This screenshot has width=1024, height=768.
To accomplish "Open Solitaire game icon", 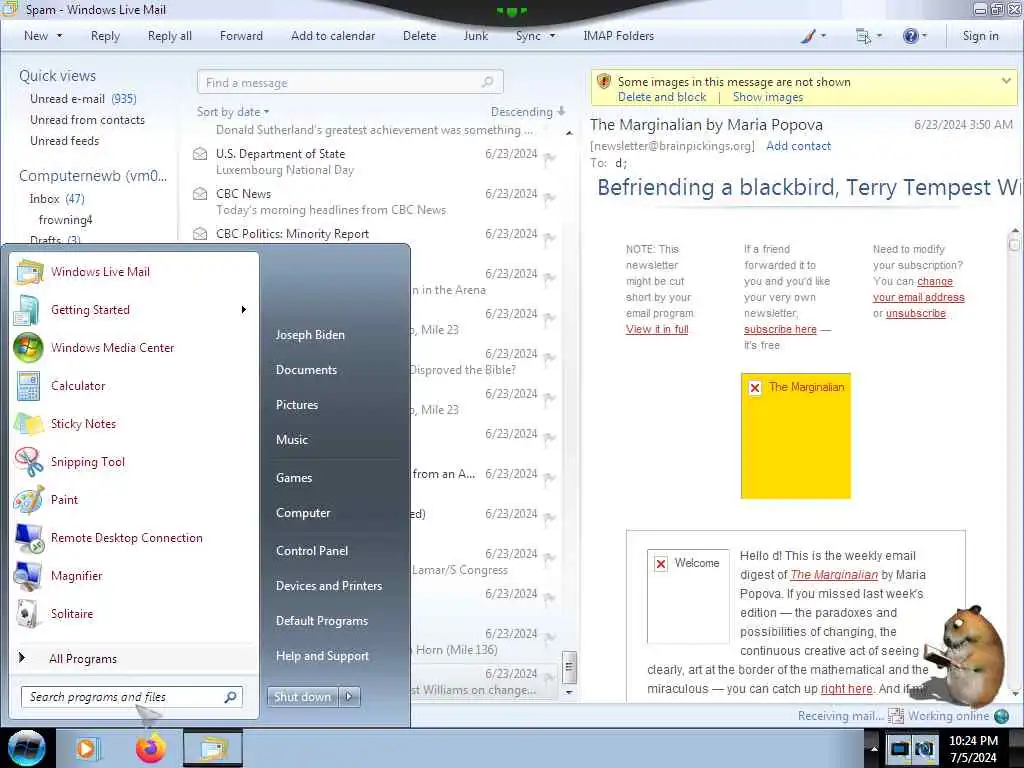I will [x=27, y=613].
